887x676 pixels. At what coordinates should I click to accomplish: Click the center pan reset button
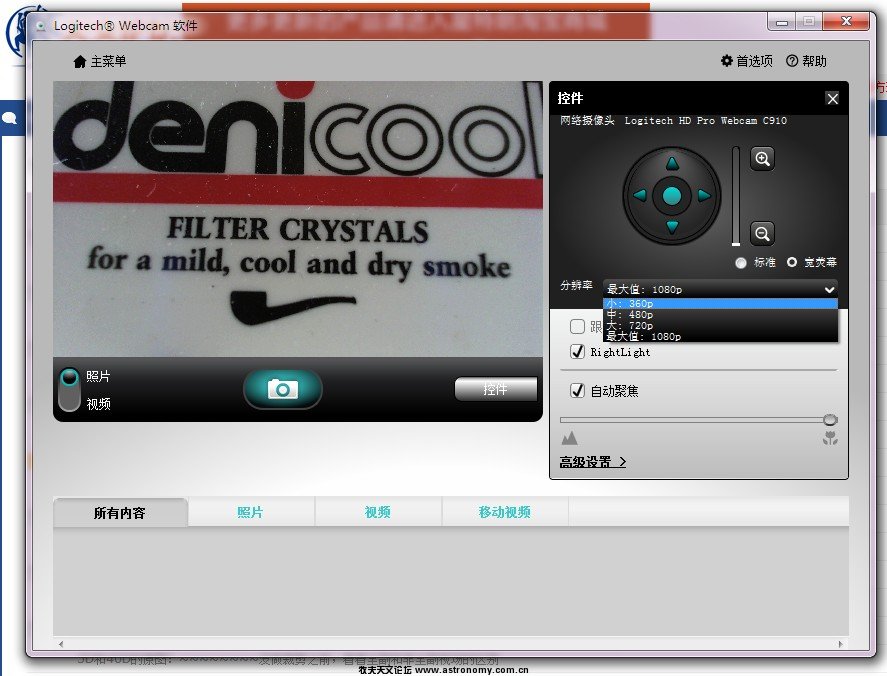(x=671, y=196)
